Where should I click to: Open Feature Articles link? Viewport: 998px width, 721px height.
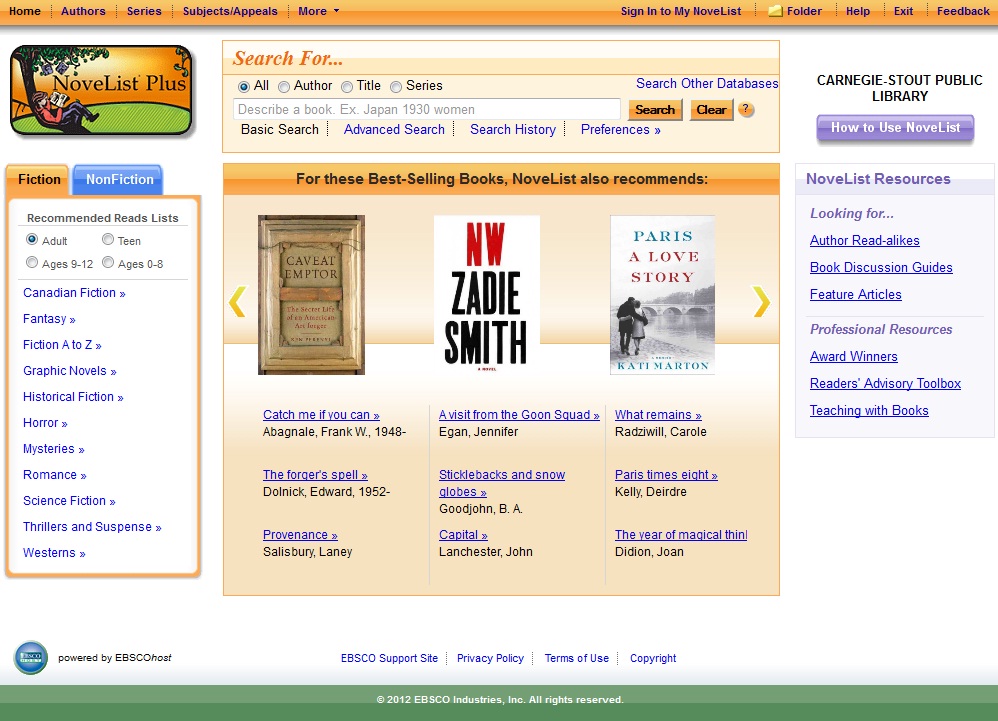point(855,295)
